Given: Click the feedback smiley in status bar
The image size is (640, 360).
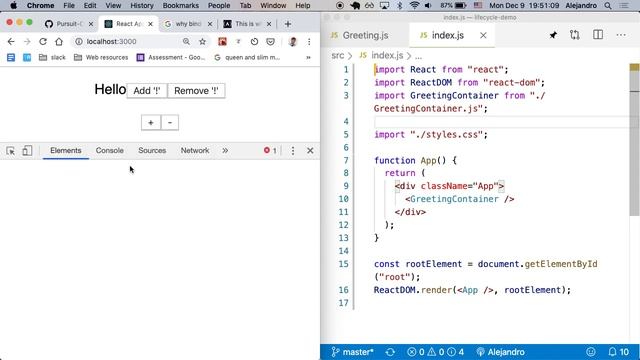Looking at the screenshot, I should 591,352.
